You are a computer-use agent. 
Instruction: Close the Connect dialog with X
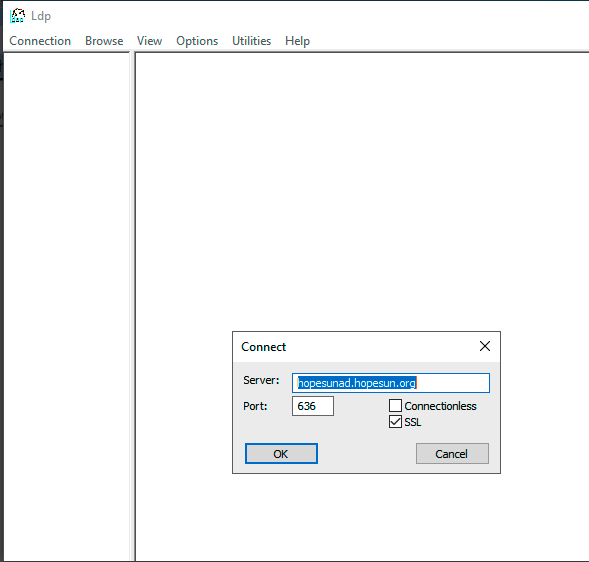(485, 346)
